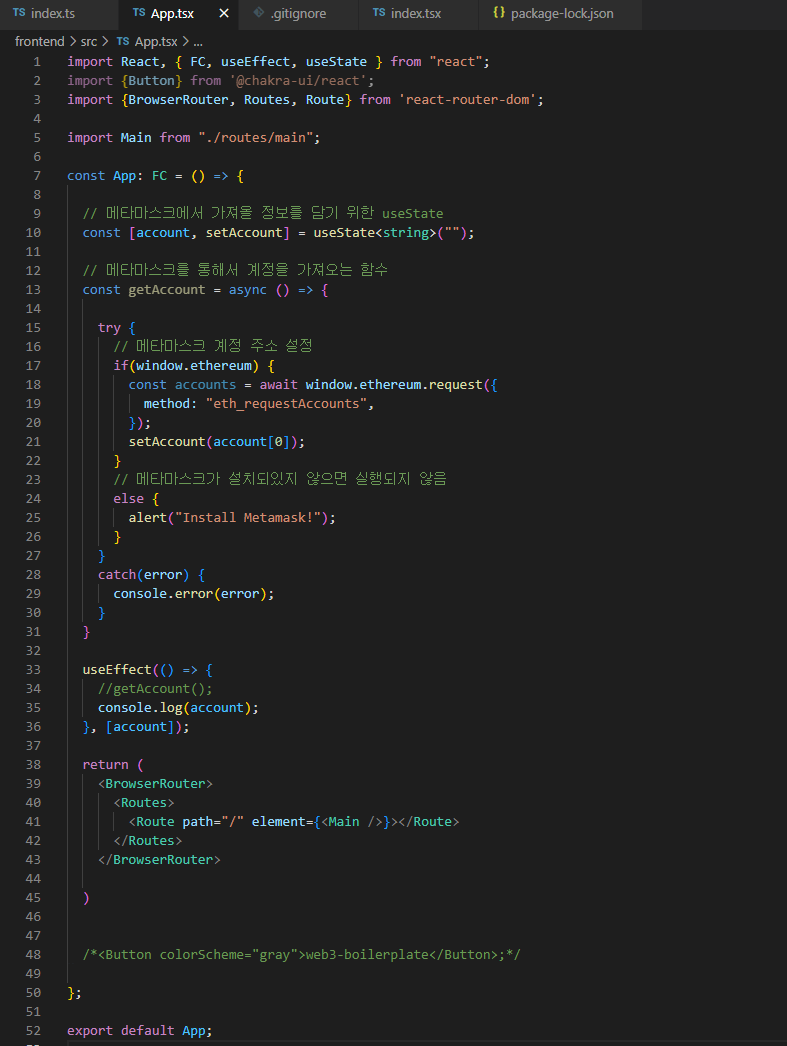Click line number 1 in gutter
This screenshot has height=1046, width=787.
tap(37, 62)
